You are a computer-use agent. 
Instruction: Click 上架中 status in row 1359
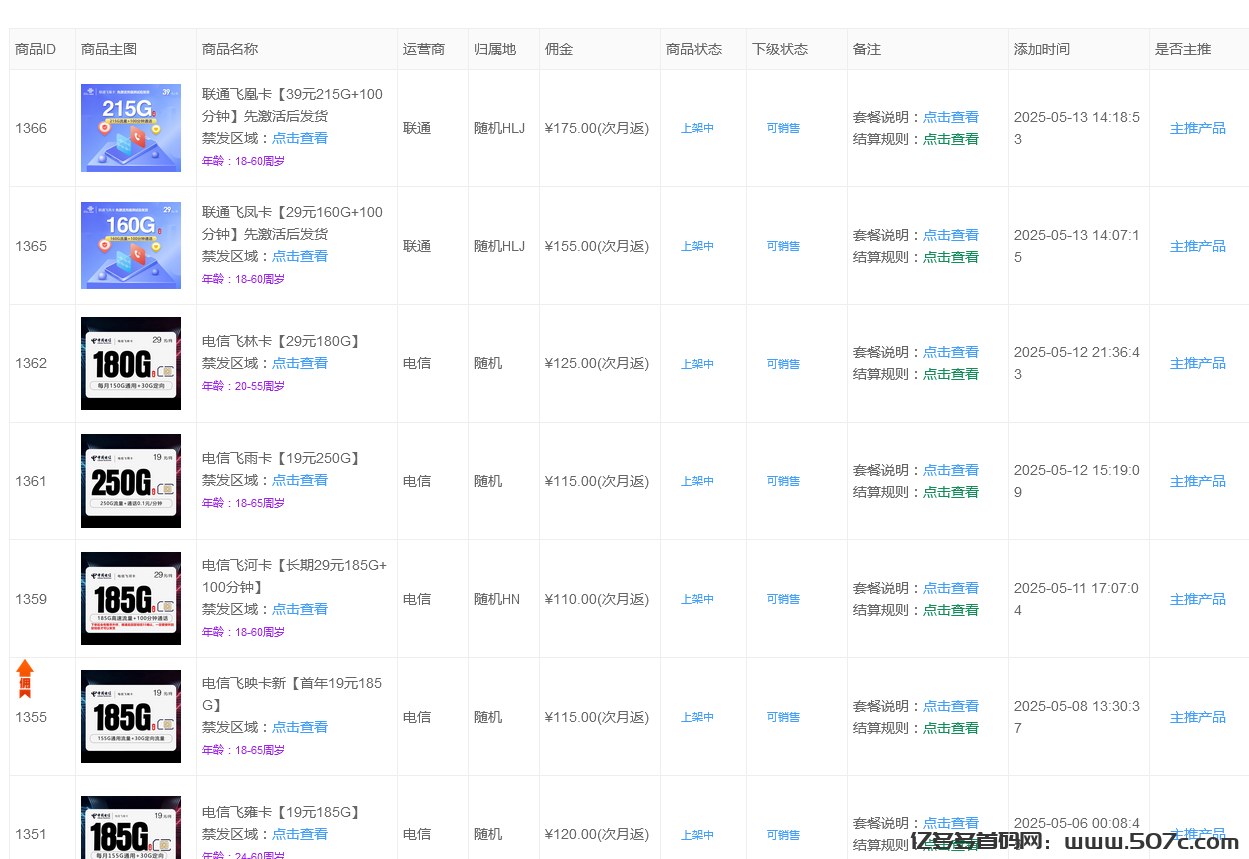click(x=698, y=599)
